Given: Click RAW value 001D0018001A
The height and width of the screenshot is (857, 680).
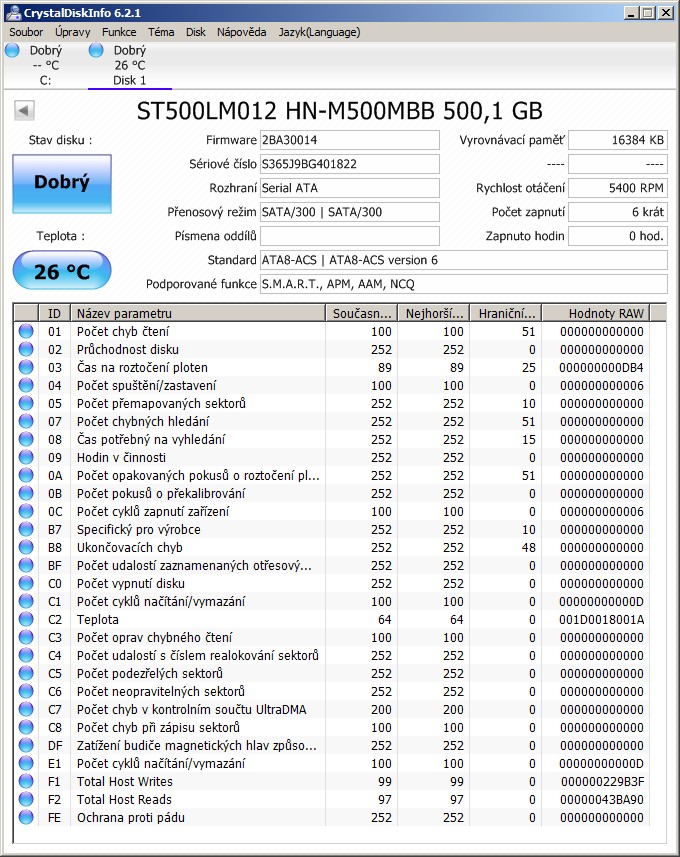Looking at the screenshot, I should point(601,619).
